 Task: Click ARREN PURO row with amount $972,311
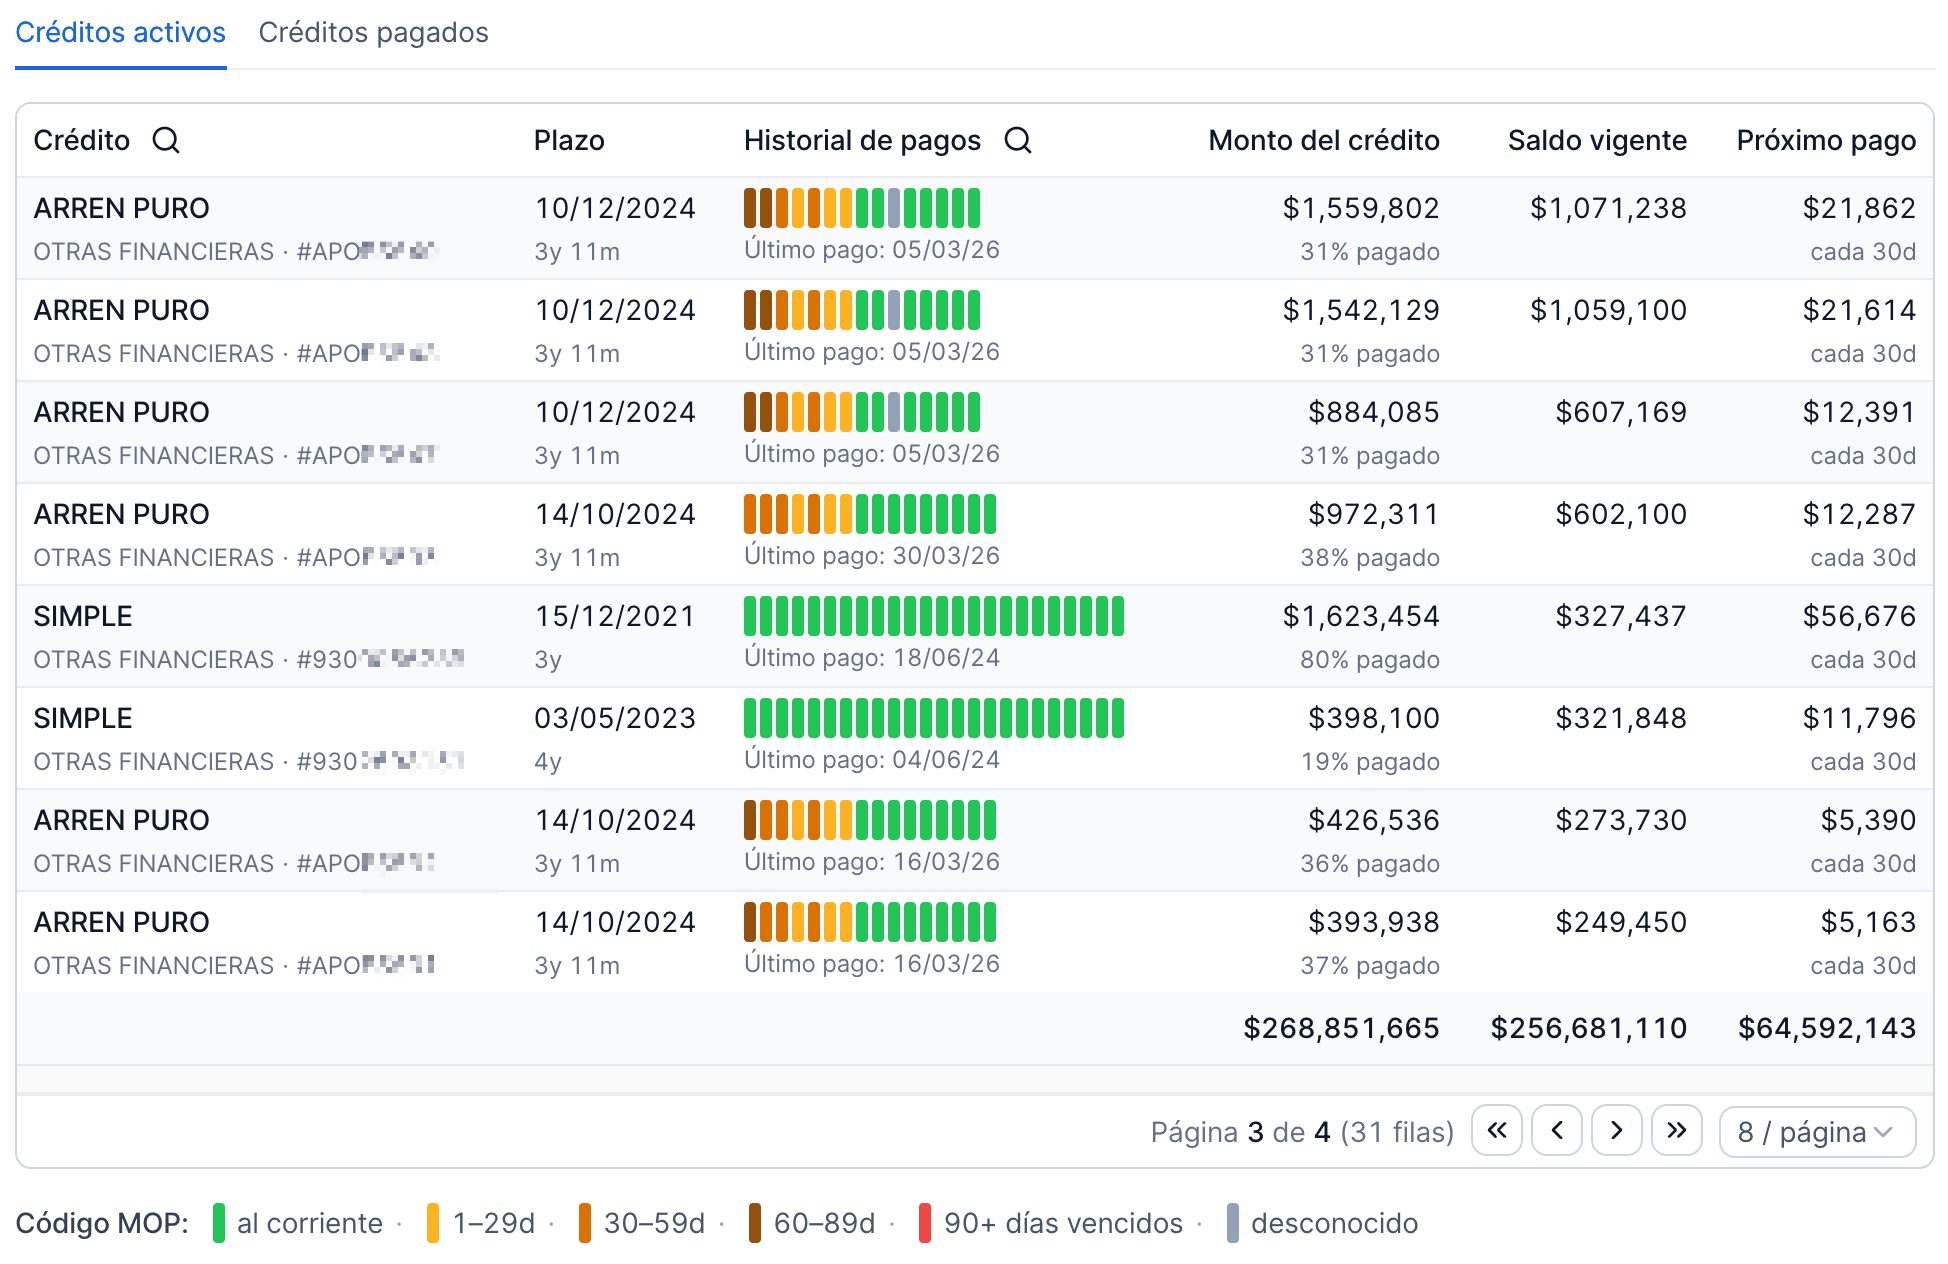[x=974, y=534]
